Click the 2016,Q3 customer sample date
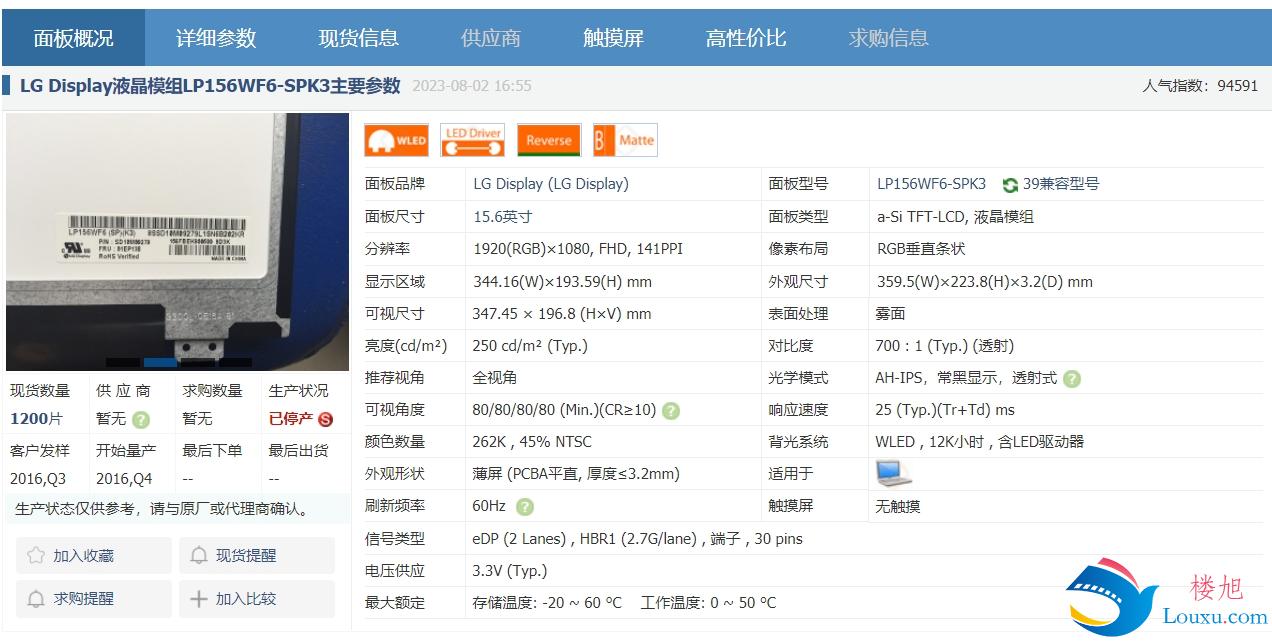Screen dimensions: 1272x644 click(x=39, y=479)
